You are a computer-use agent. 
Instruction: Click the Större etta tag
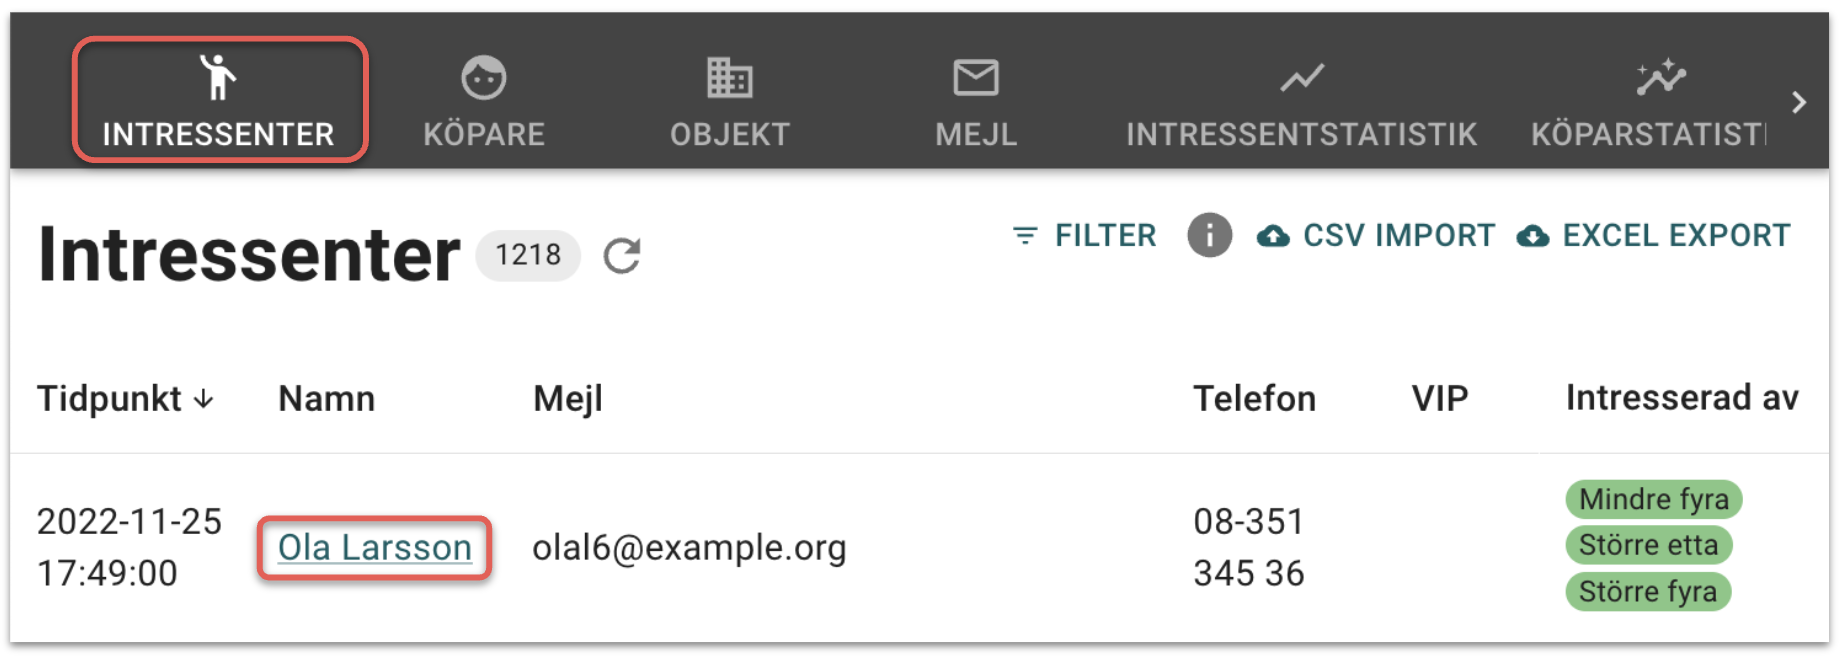[x=1648, y=545]
